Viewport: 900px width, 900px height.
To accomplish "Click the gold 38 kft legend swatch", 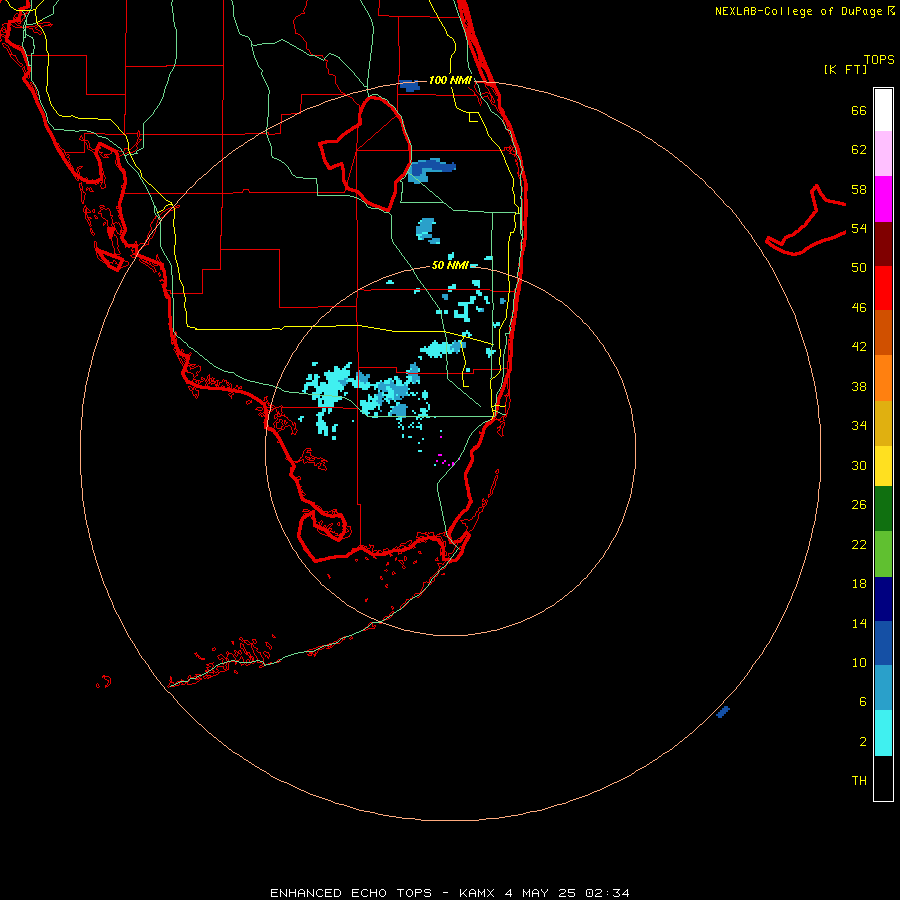I will point(883,423).
